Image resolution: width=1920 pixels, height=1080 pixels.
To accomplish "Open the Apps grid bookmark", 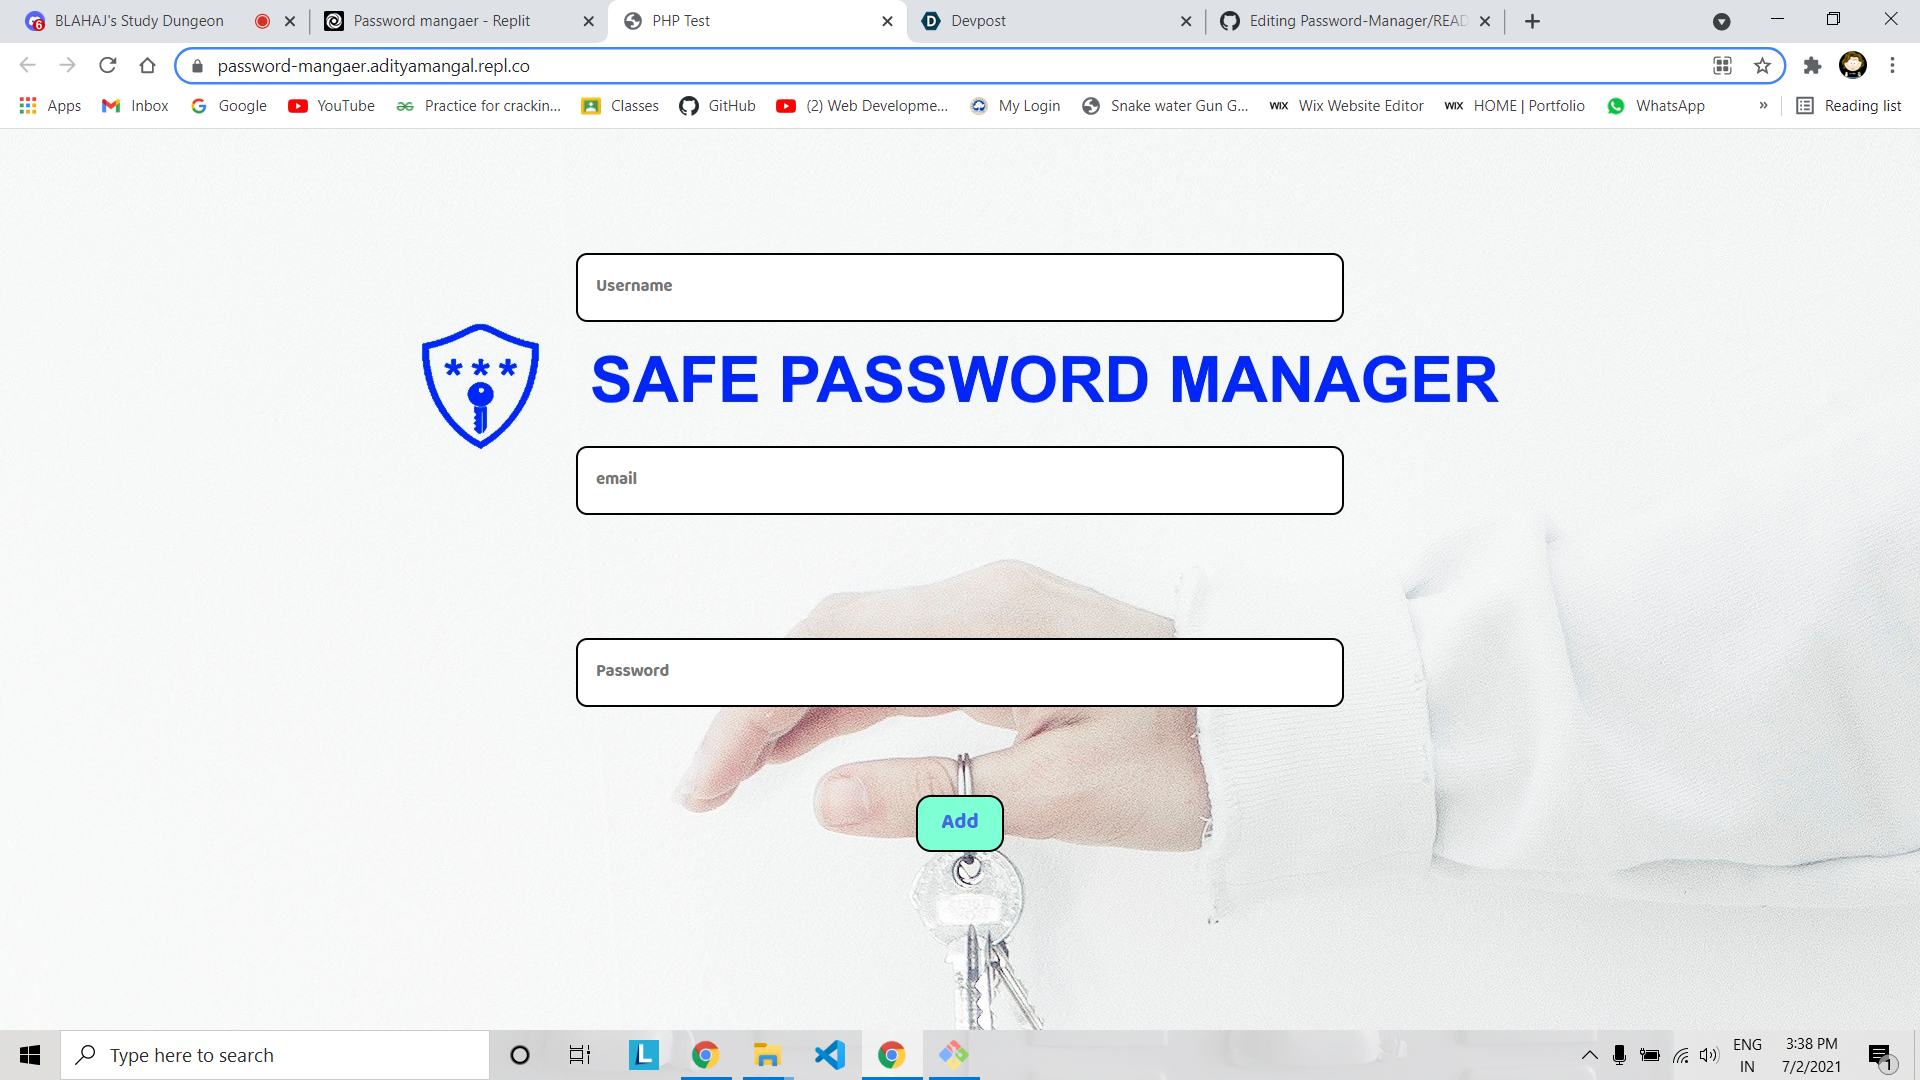I will click(x=50, y=106).
